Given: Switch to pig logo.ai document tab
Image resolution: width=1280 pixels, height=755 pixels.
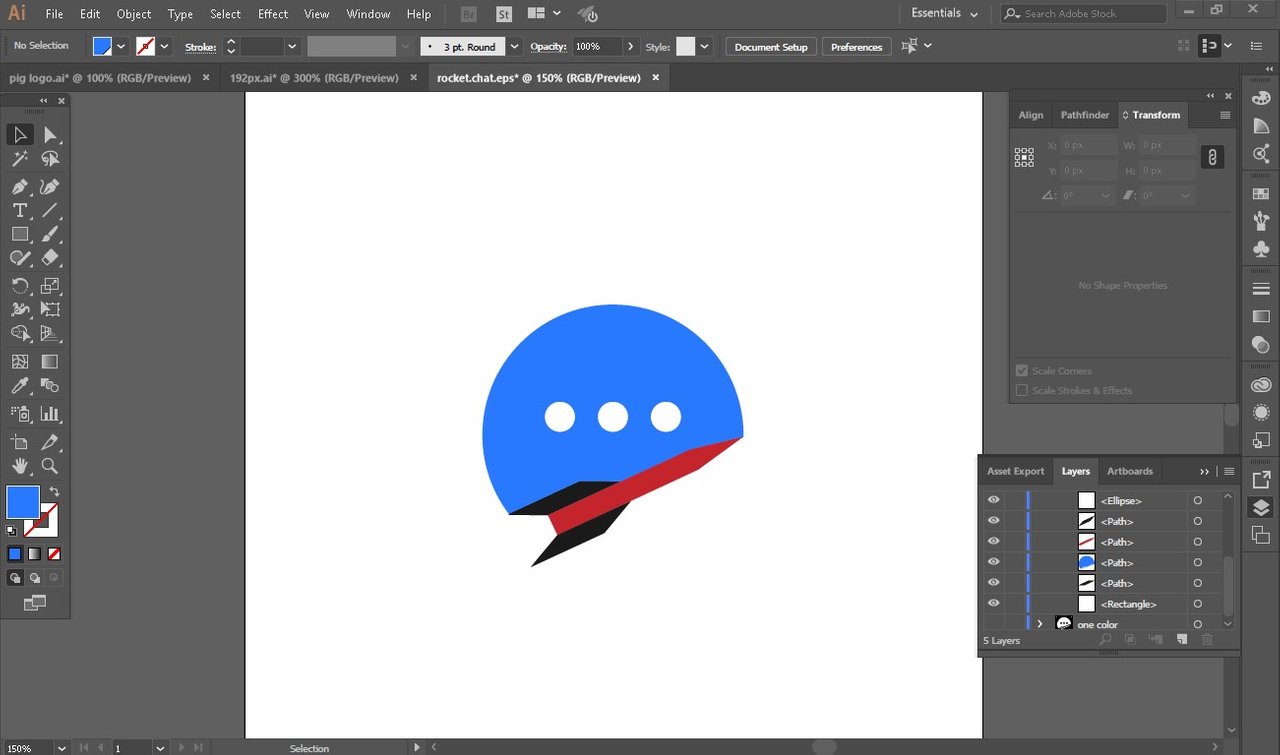Looking at the screenshot, I should tap(100, 78).
